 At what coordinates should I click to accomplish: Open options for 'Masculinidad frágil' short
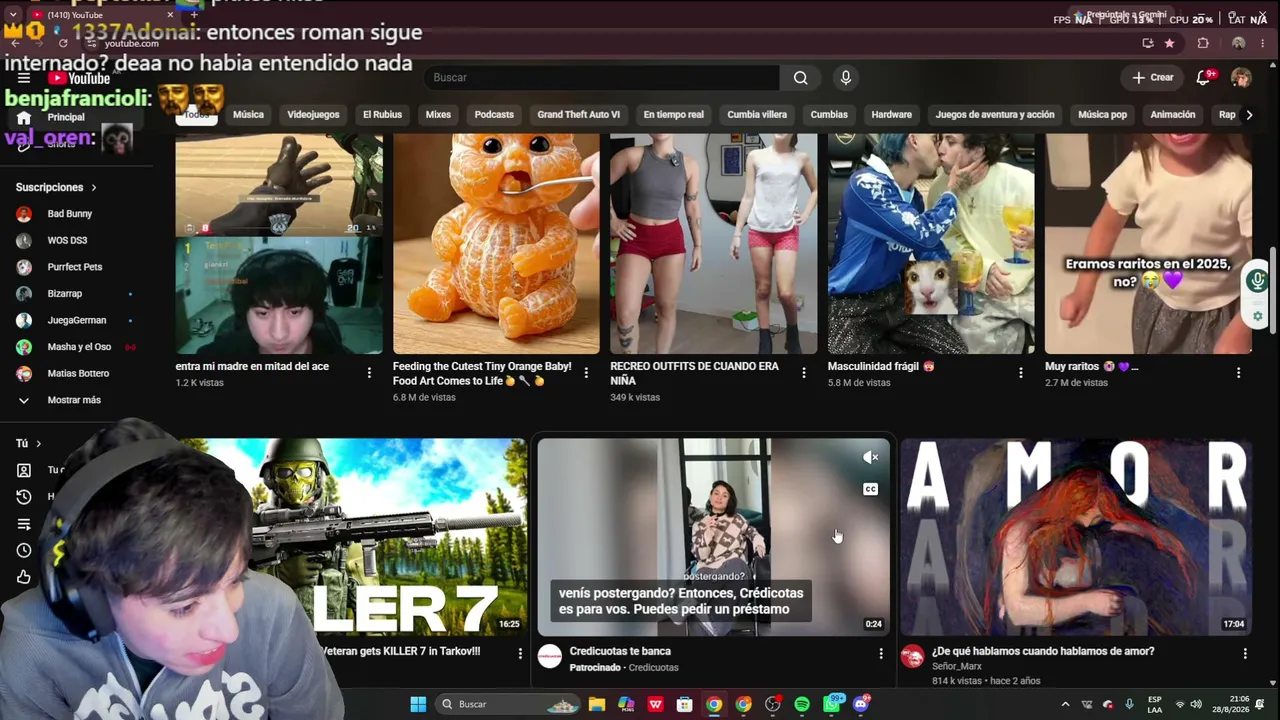1021,373
